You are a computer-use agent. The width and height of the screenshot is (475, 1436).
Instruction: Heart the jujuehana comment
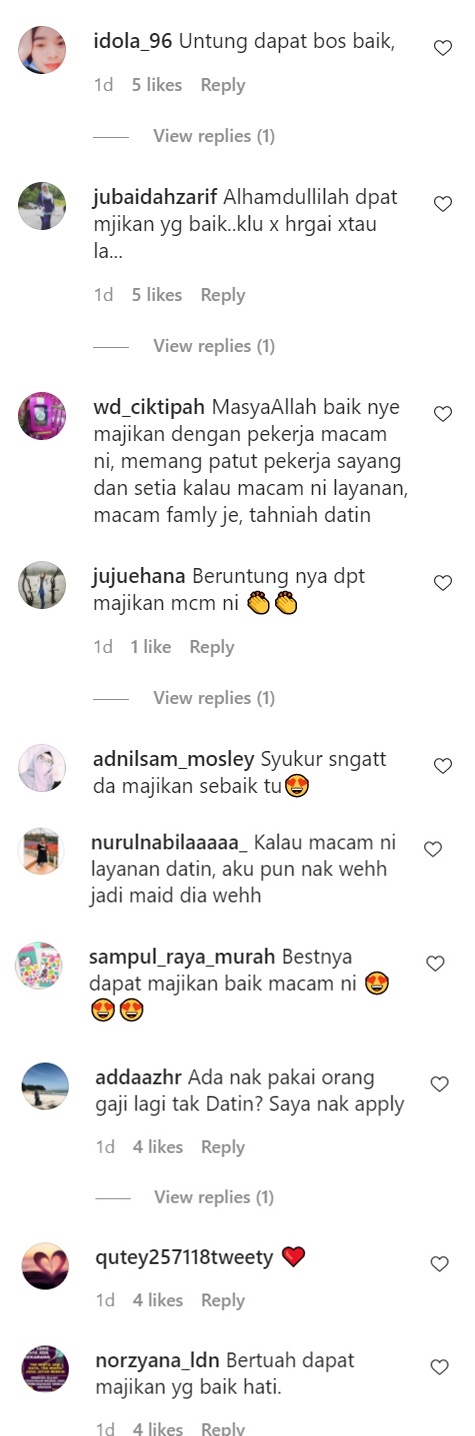pyautogui.click(x=443, y=583)
